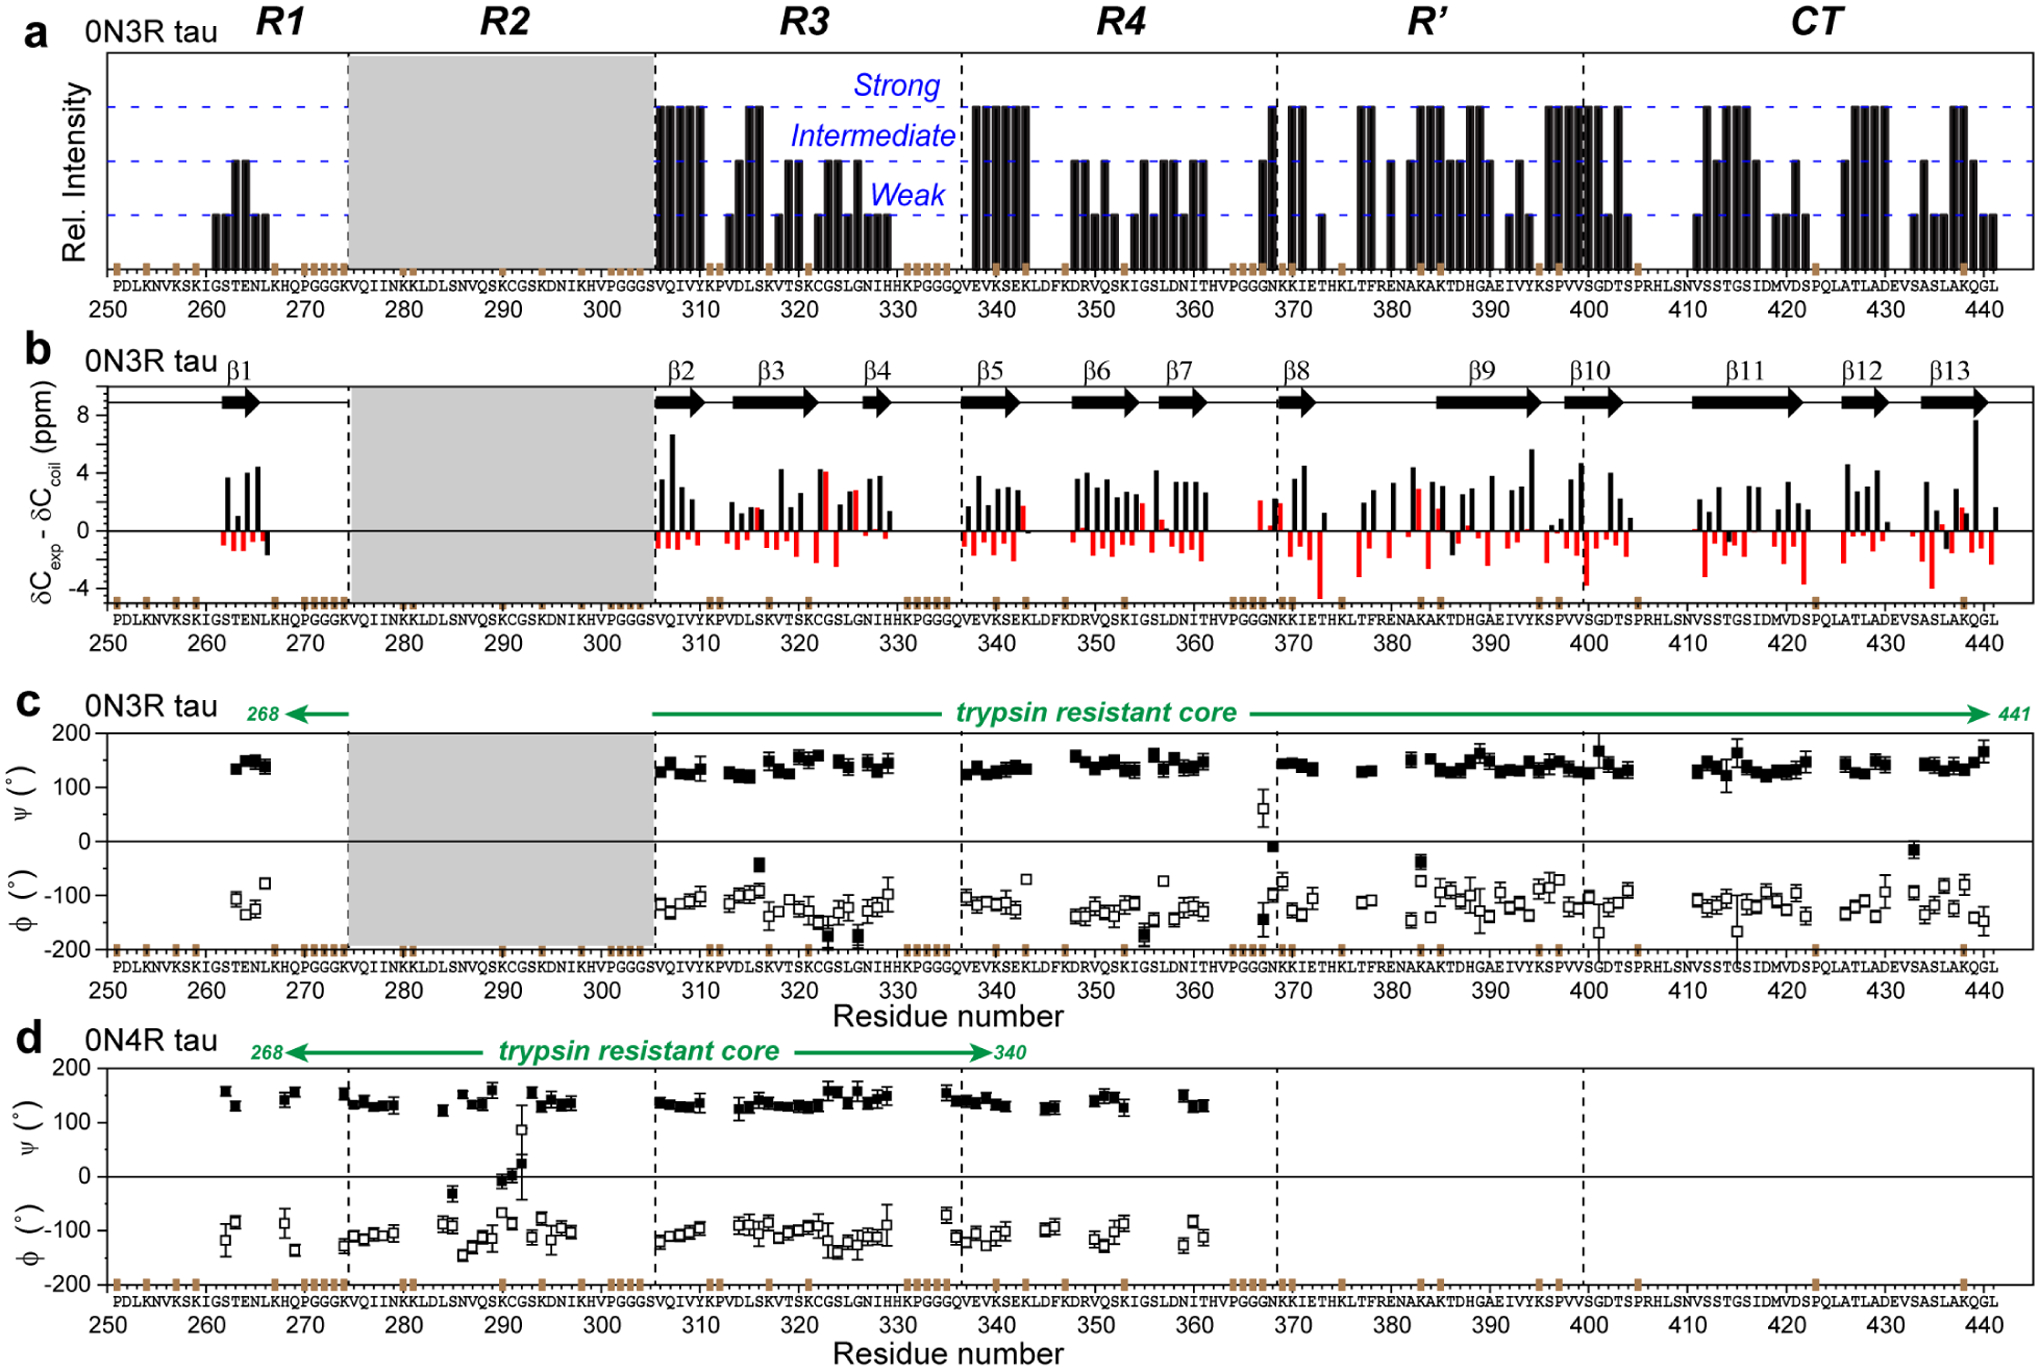The width and height of the screenshot is (2040, 1371).
Task: Click axis tick 440 in panel d
Action: (1984, 1325)
